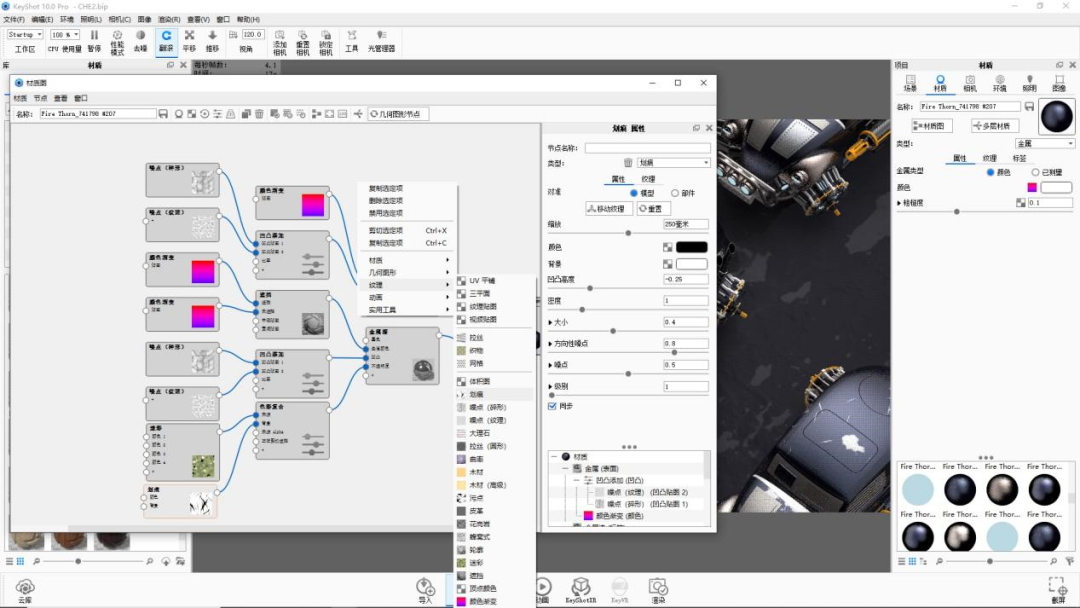The image size is (1080, 608).
Task: Select the 部件 alignment radio button
Action: 674,193
